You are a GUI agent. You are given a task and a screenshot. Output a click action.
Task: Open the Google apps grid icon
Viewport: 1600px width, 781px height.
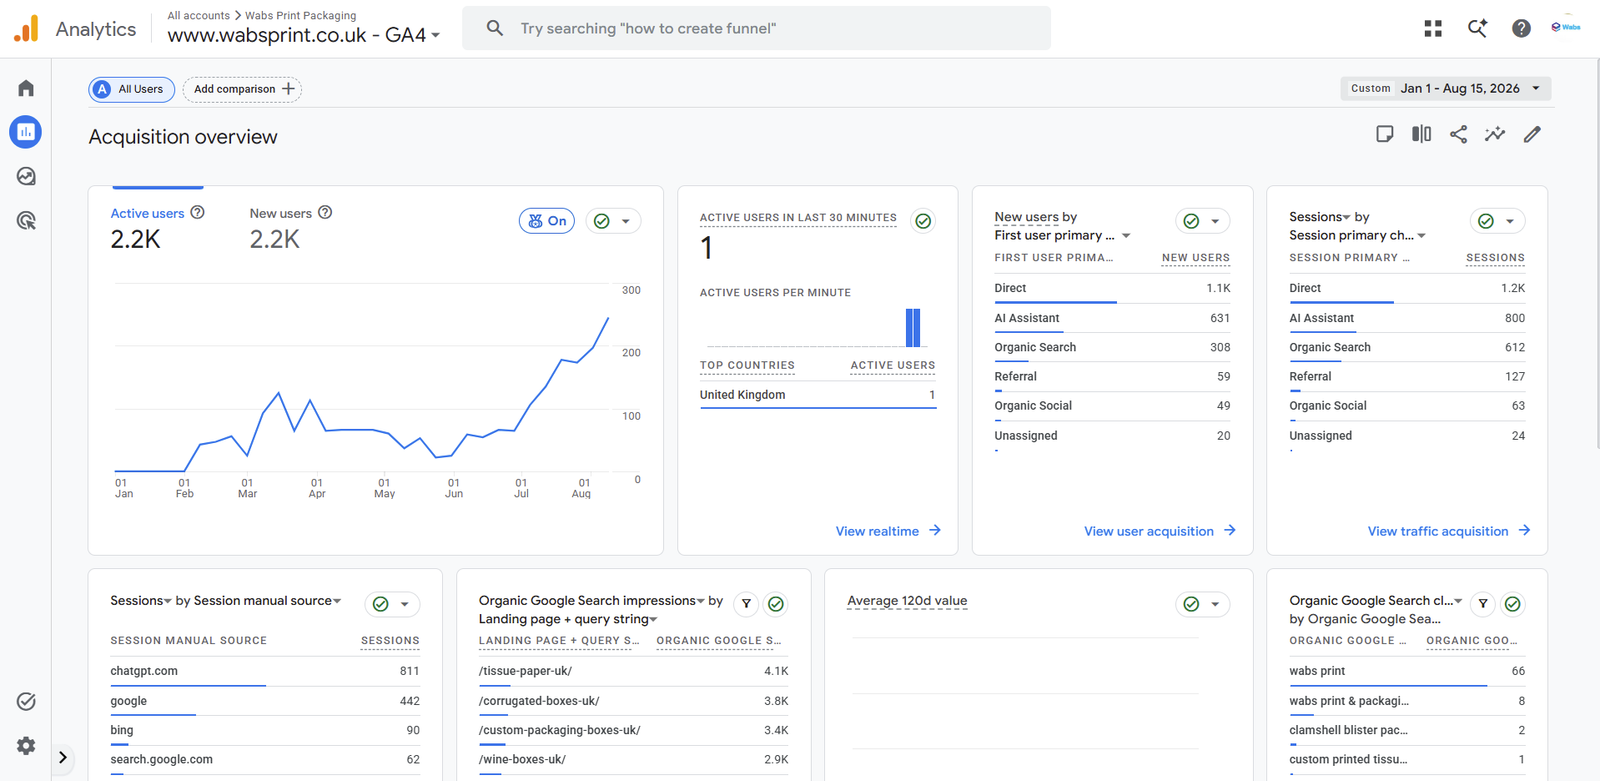click(x=1433, y=29)
